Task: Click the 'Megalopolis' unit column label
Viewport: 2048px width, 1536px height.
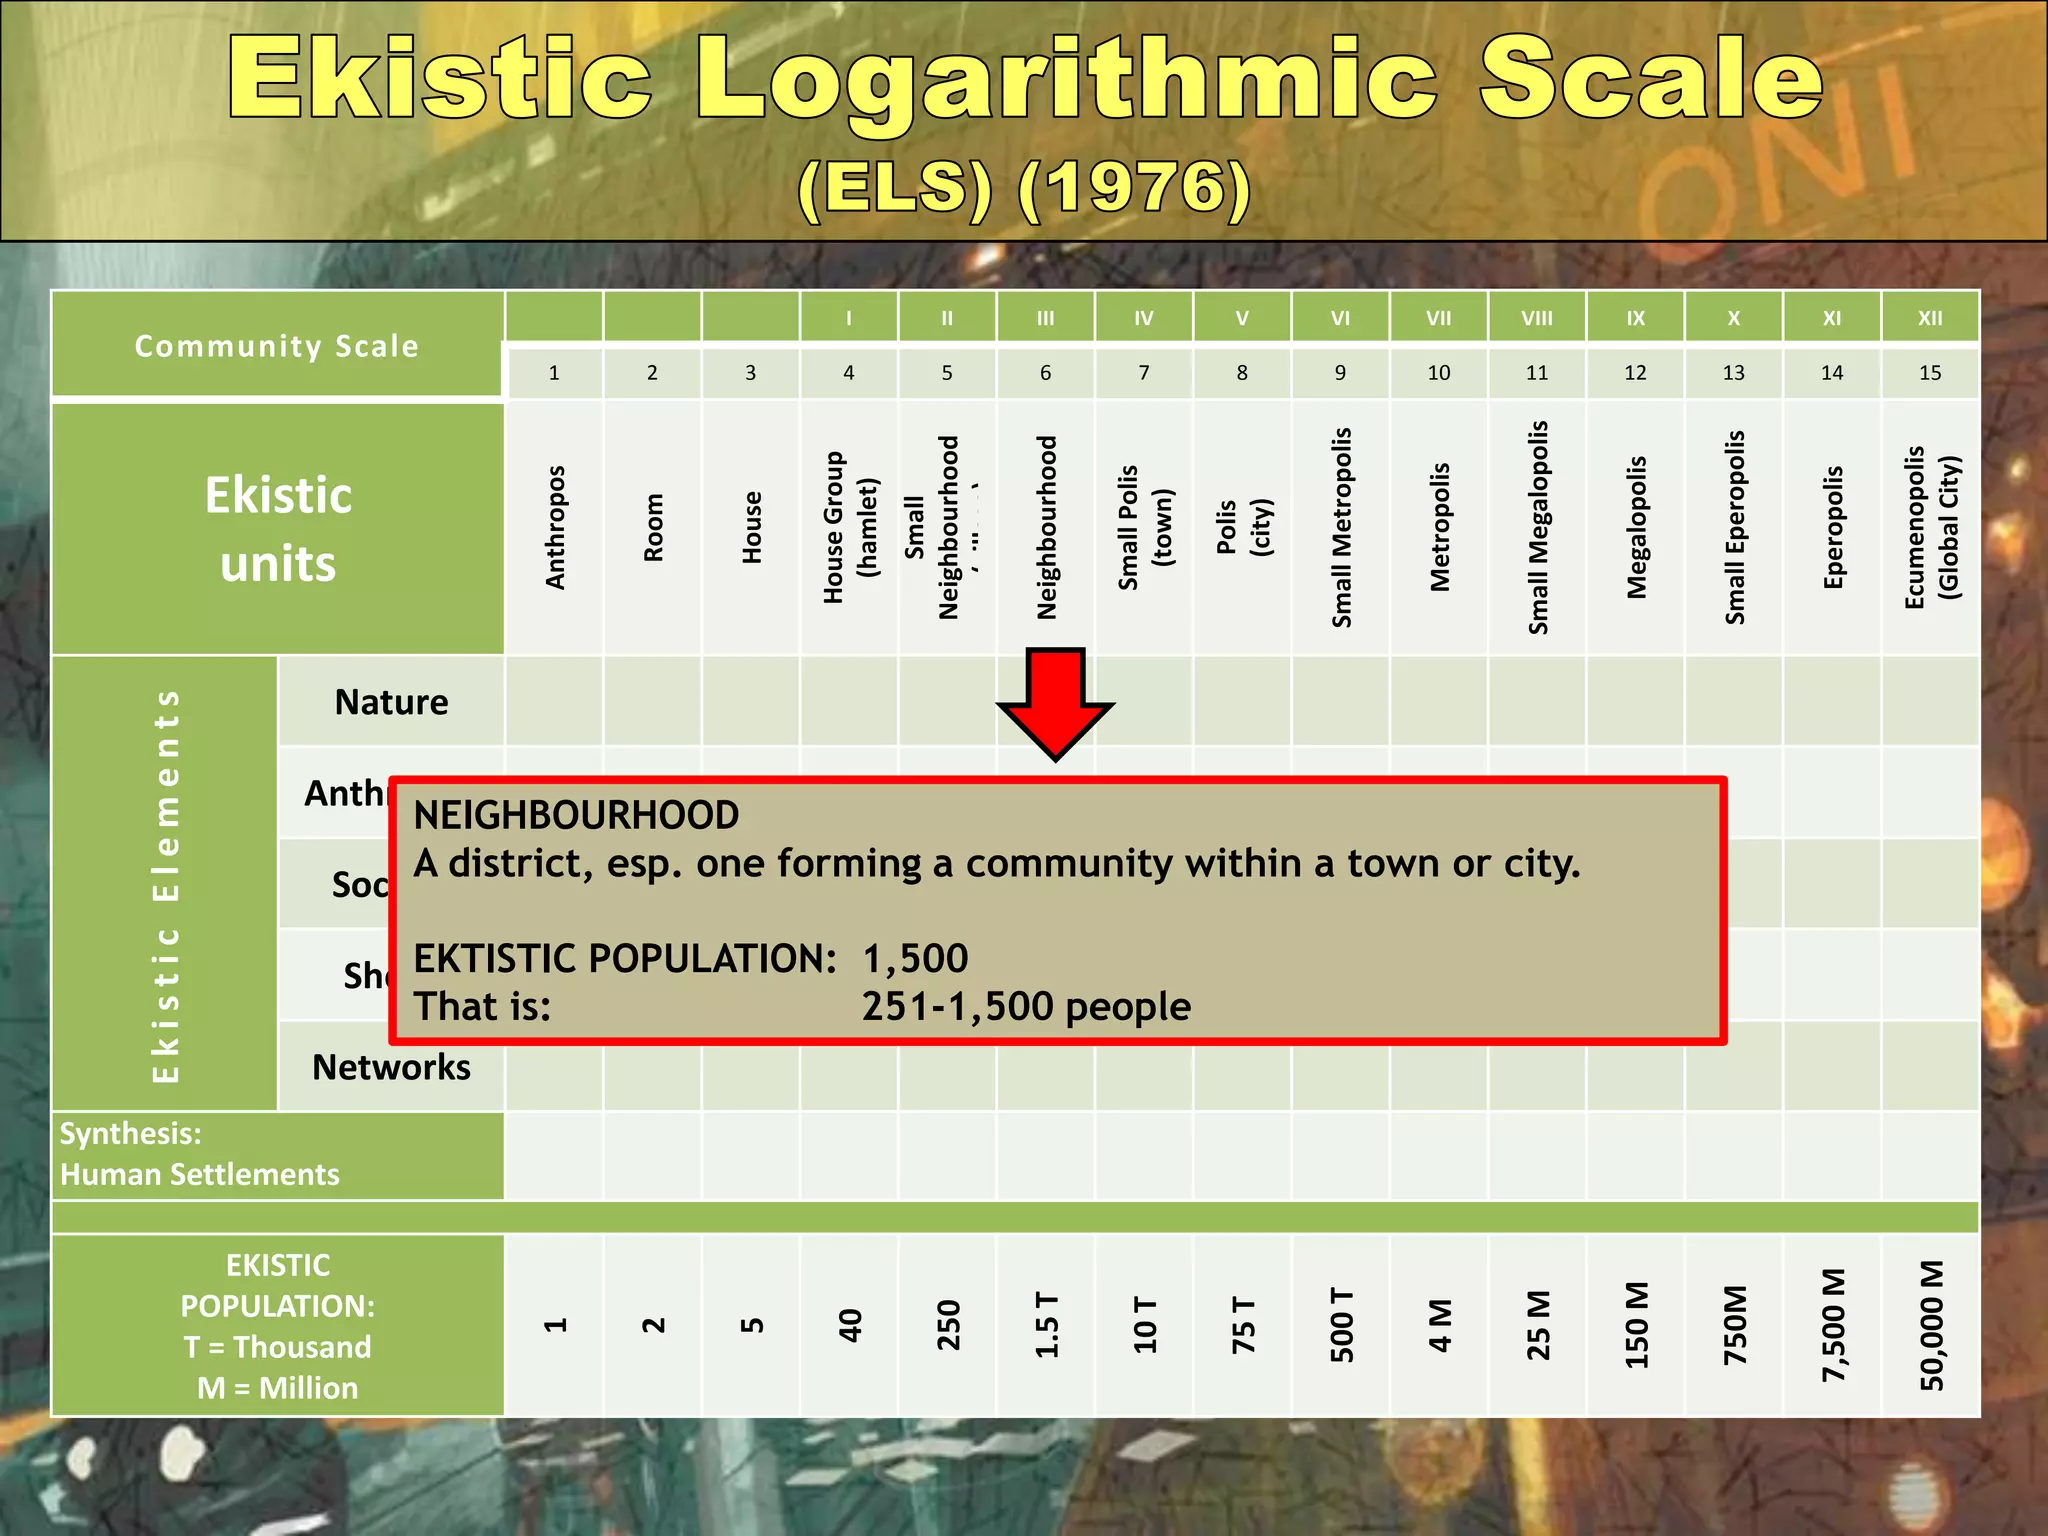Action: (1636, 527)
